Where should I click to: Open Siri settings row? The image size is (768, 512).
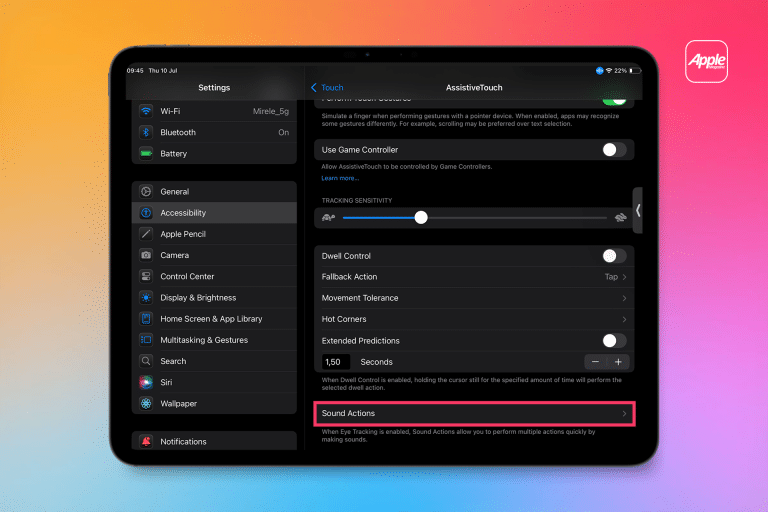(x=215, y=382)
